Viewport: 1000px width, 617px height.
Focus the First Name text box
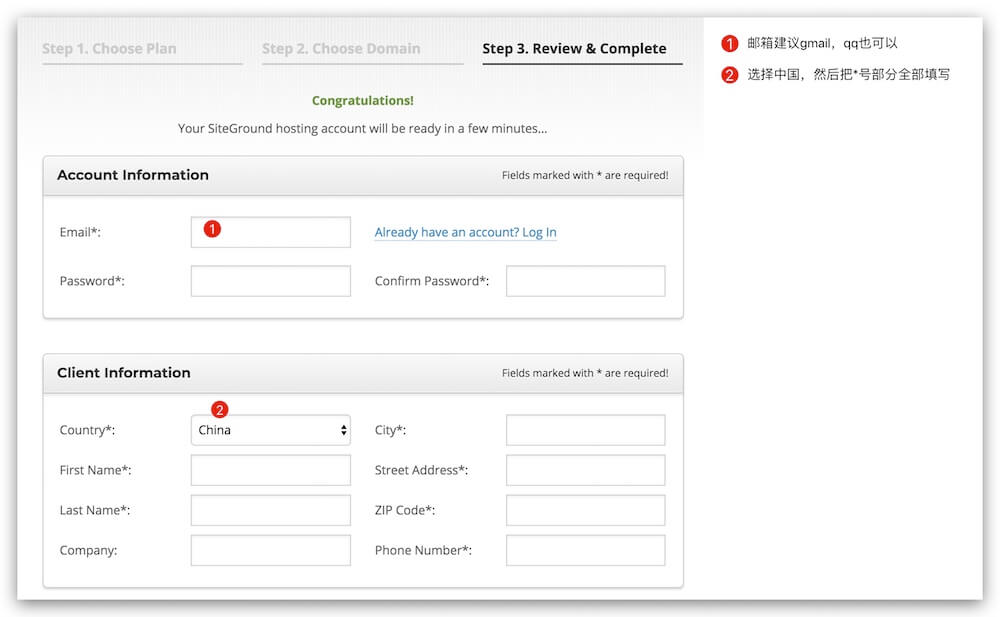pos(271,470)
